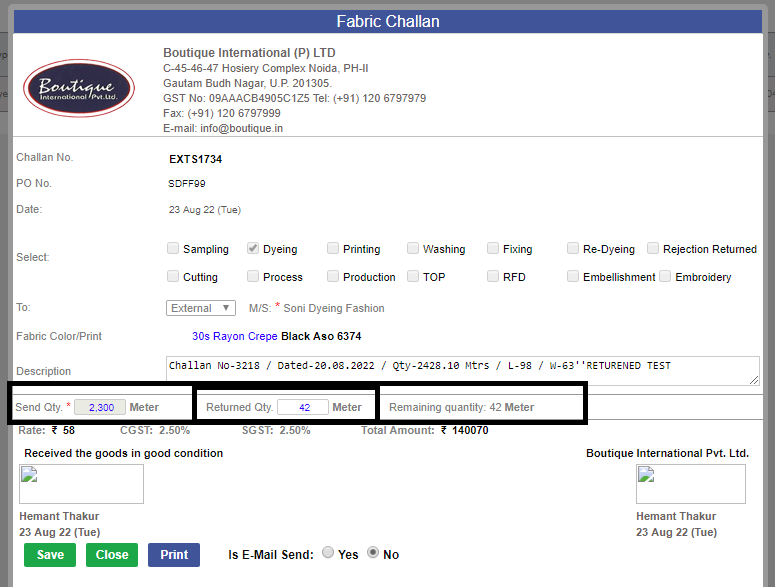Check the Cutting checkbox

point(172,276)
